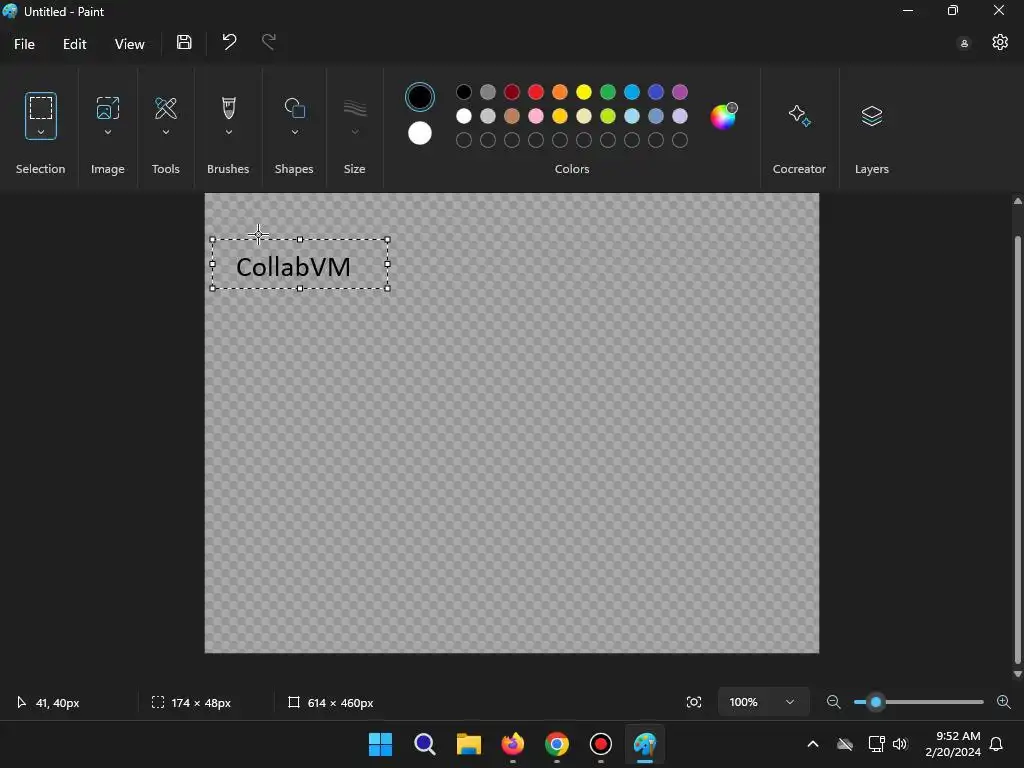
Task: Show hidden system tray icons
Action: (x=812, y=744)
